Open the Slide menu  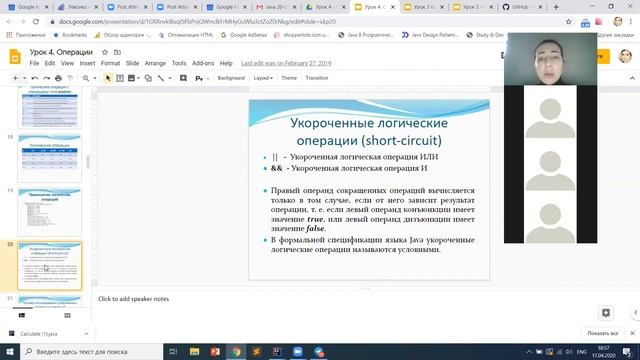tap(132, 63)
